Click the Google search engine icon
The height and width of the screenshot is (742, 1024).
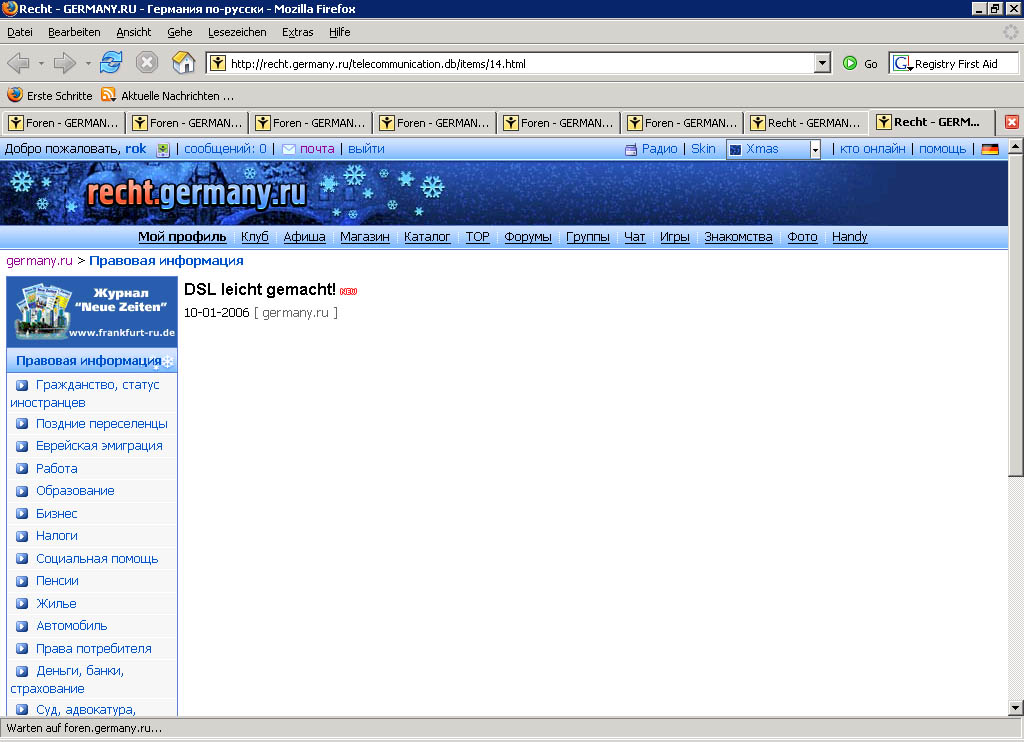click(901, 63)
